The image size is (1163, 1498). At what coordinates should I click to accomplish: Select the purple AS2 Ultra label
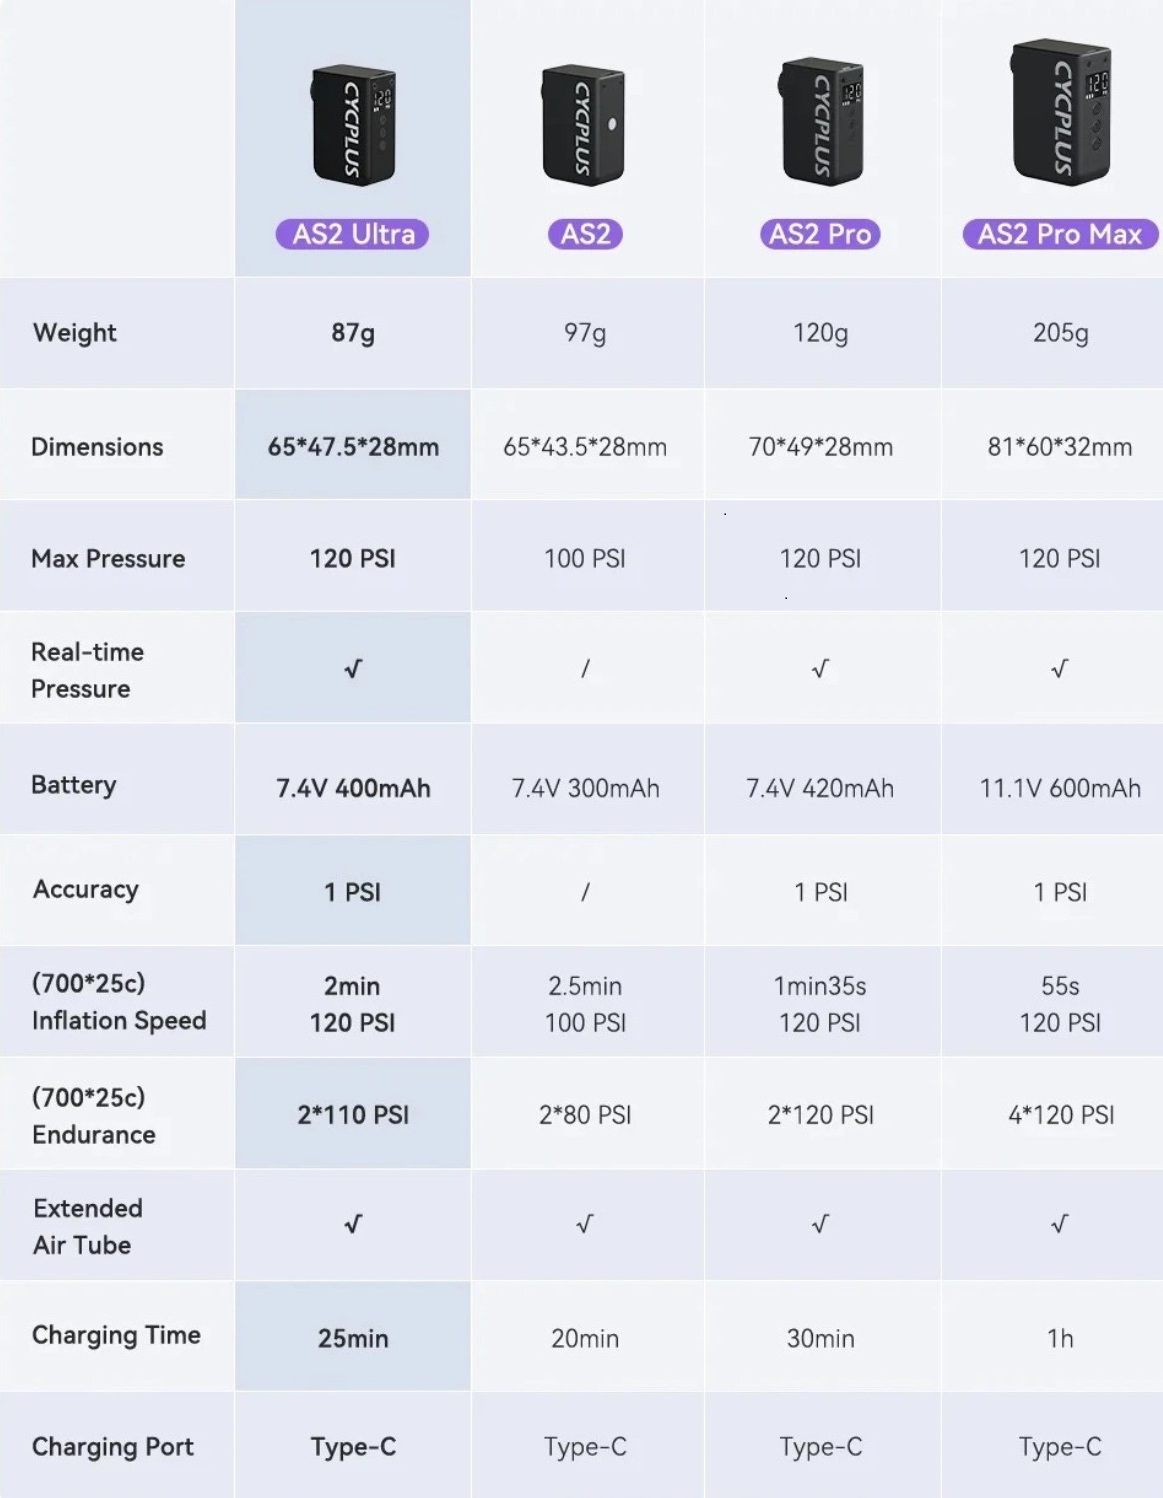pos(353,234)
